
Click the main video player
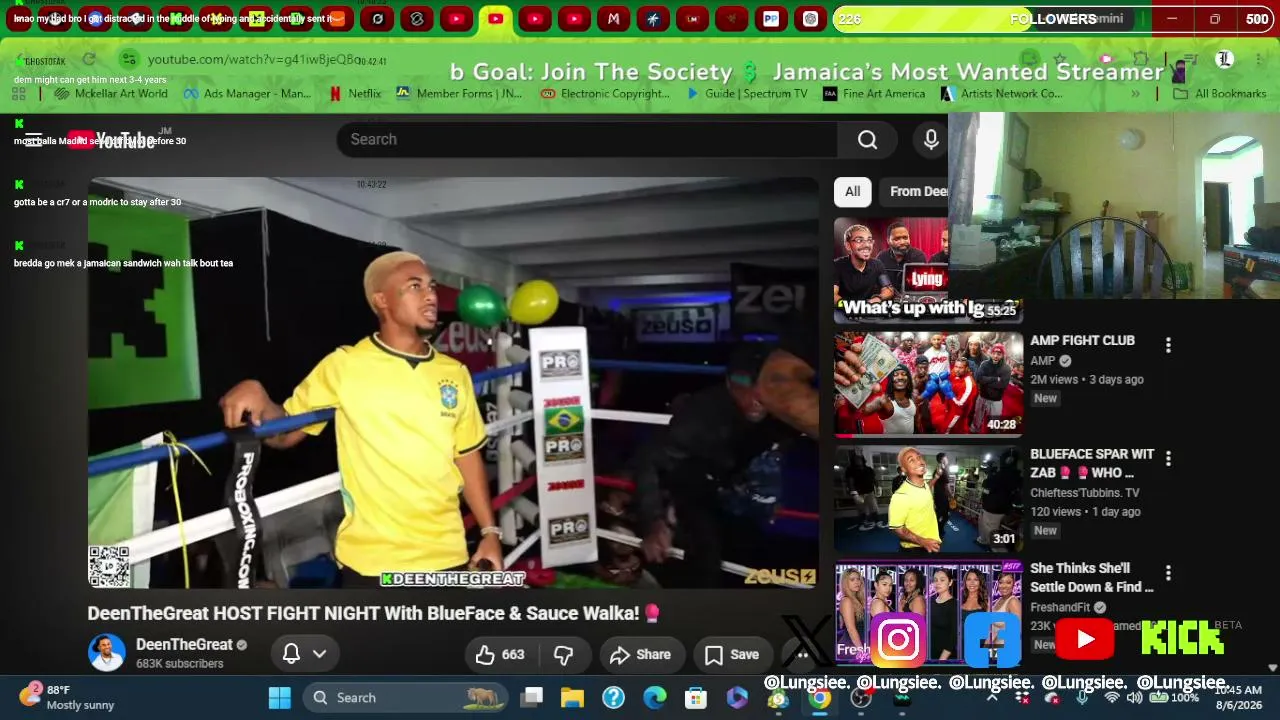pos(453,383)
